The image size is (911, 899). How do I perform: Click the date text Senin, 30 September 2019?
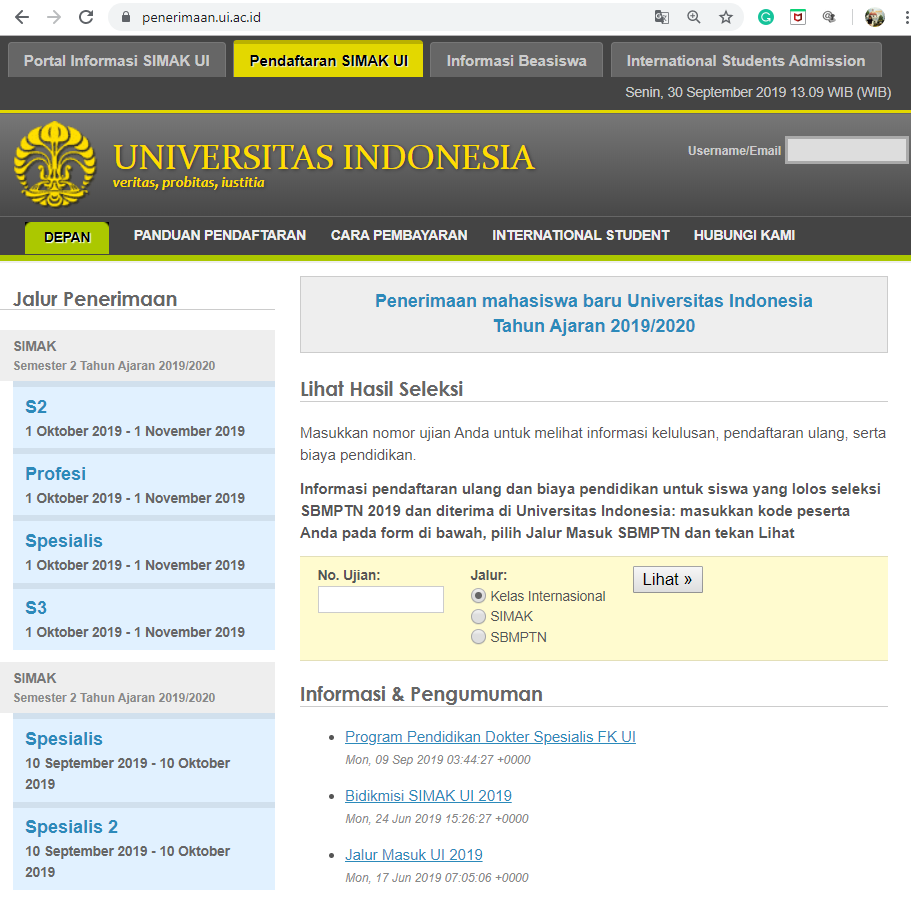click(705, 92)
